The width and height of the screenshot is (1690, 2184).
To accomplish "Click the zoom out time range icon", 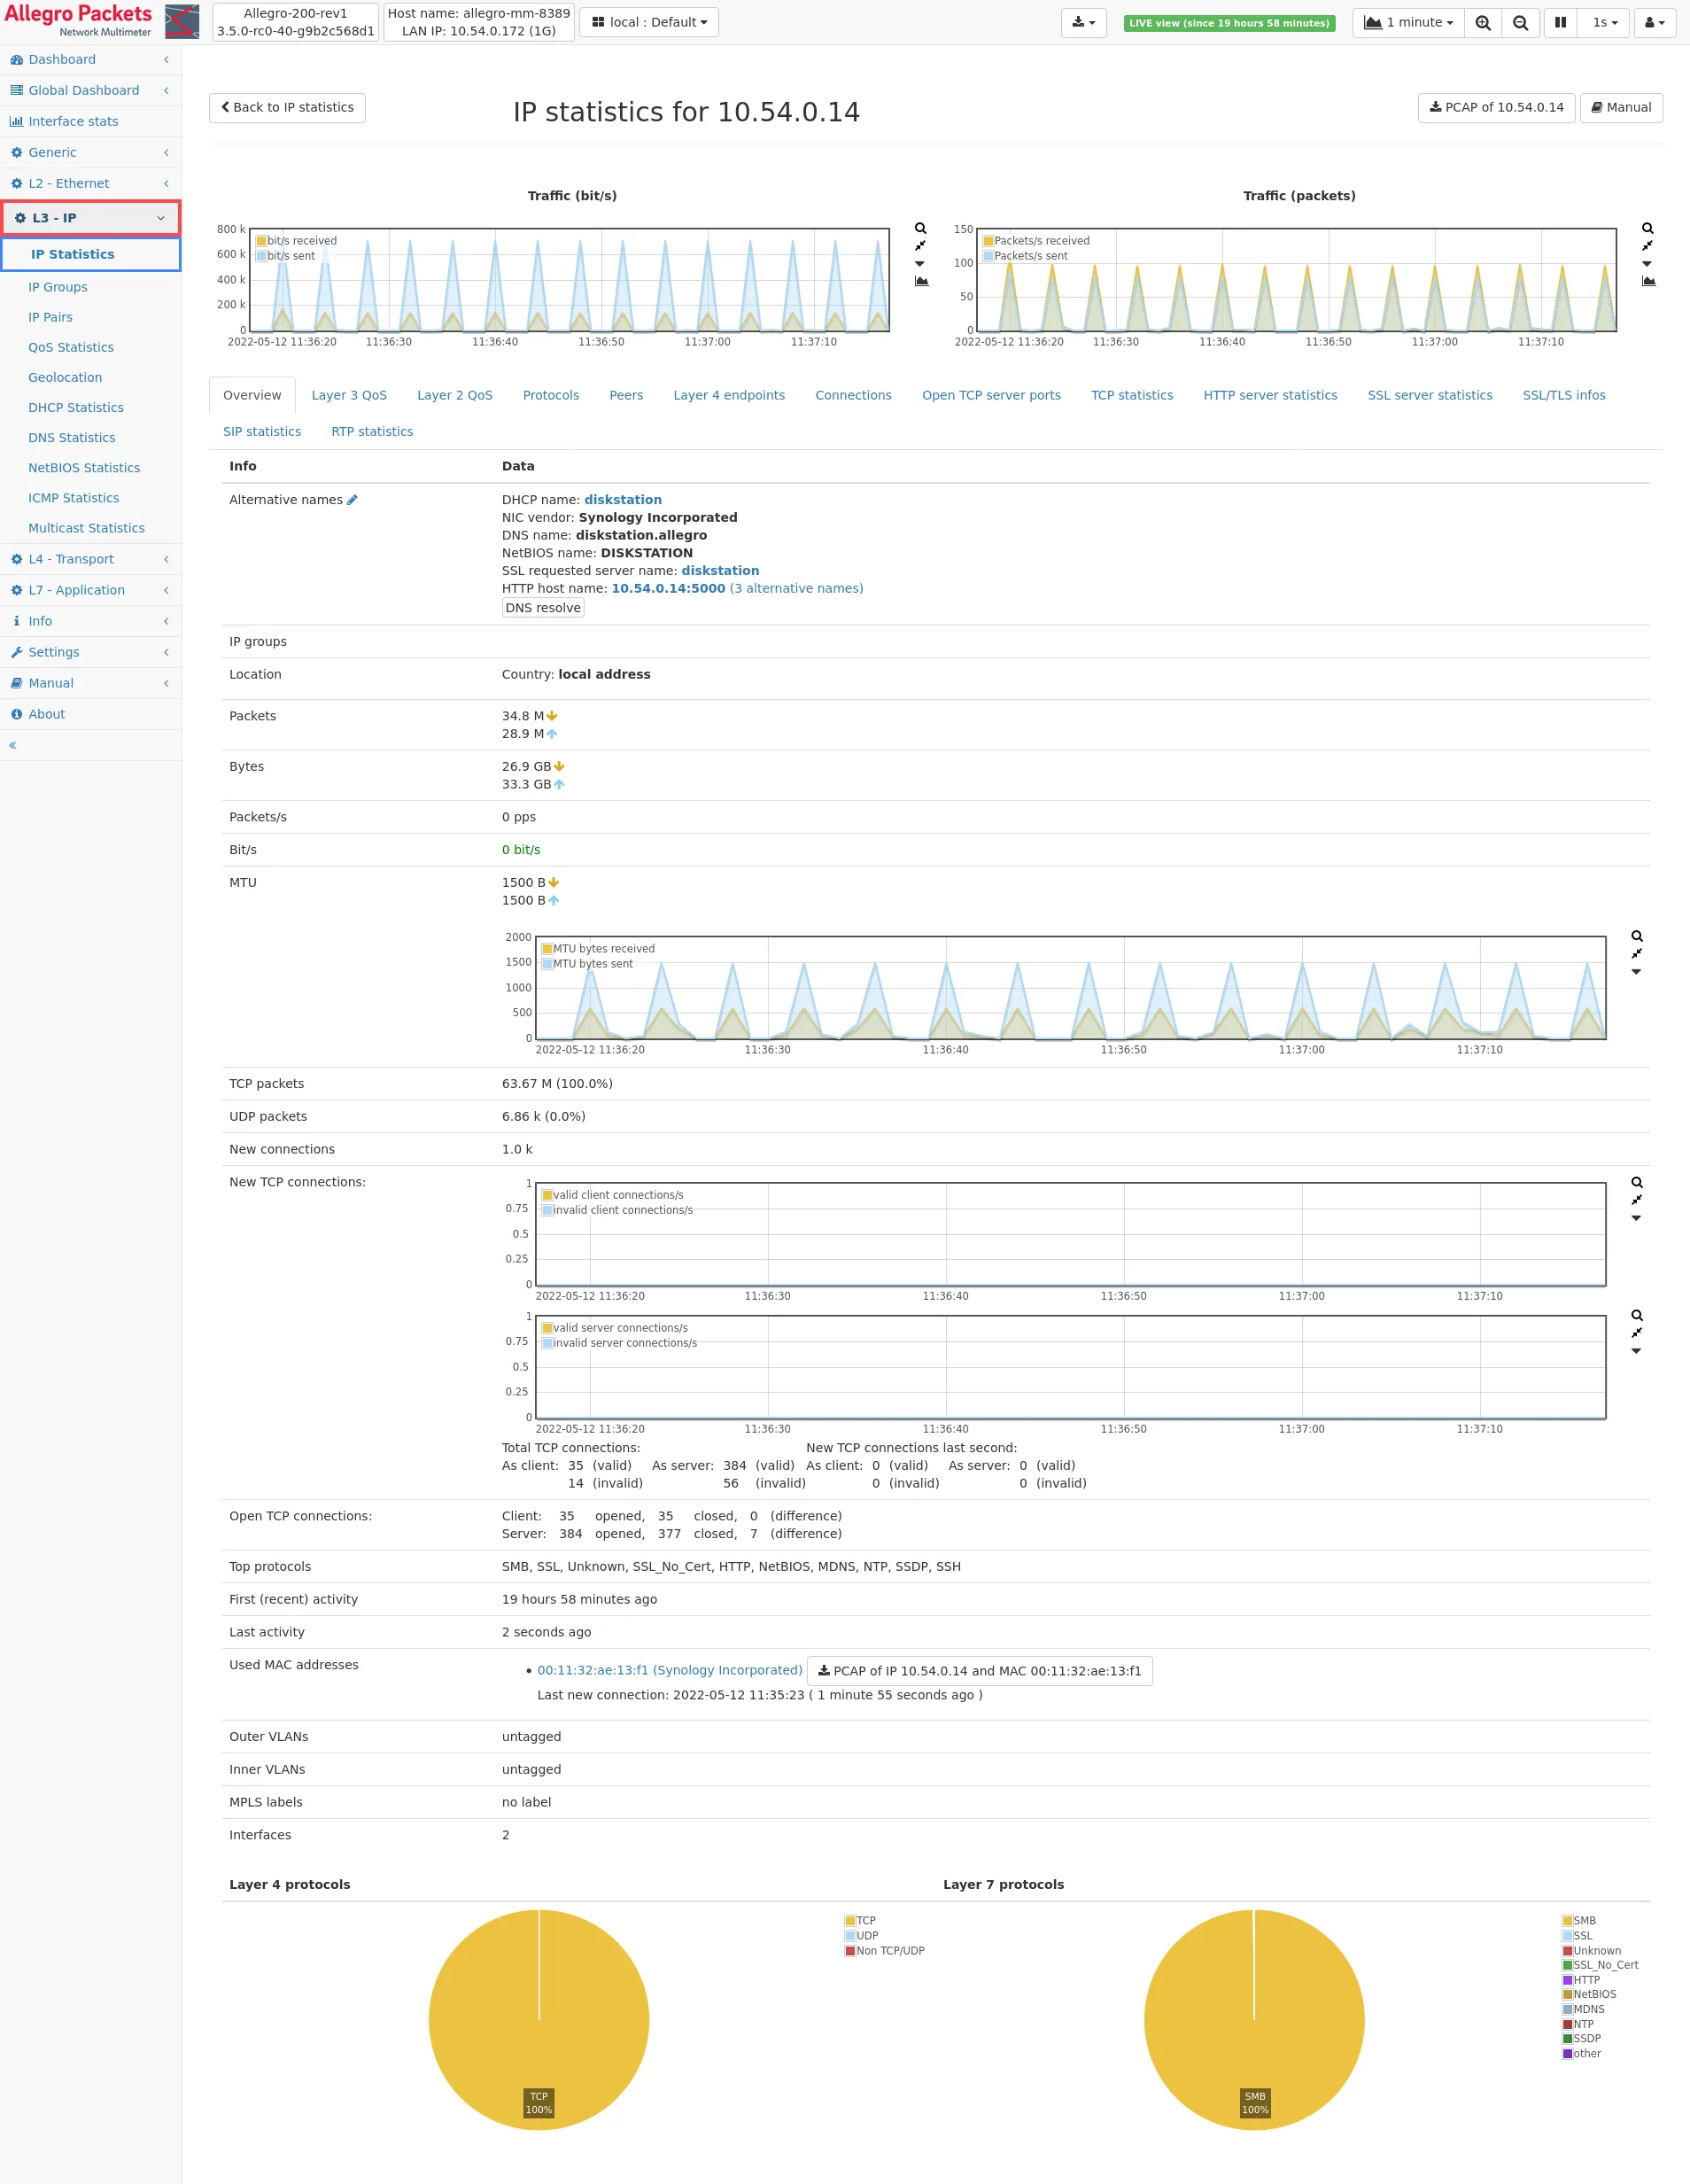I will pos(1520,23).
